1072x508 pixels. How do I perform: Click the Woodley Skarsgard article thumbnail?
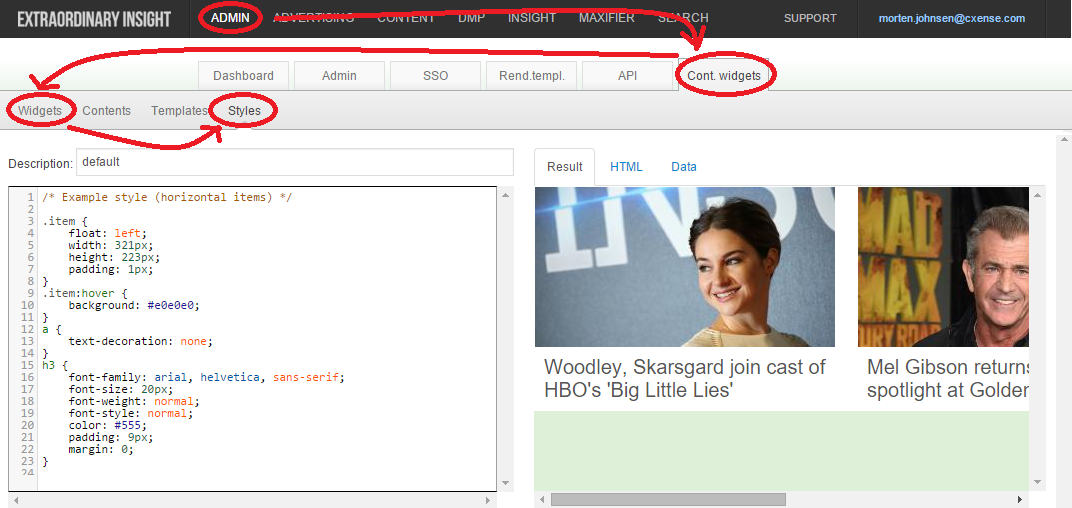684,267
